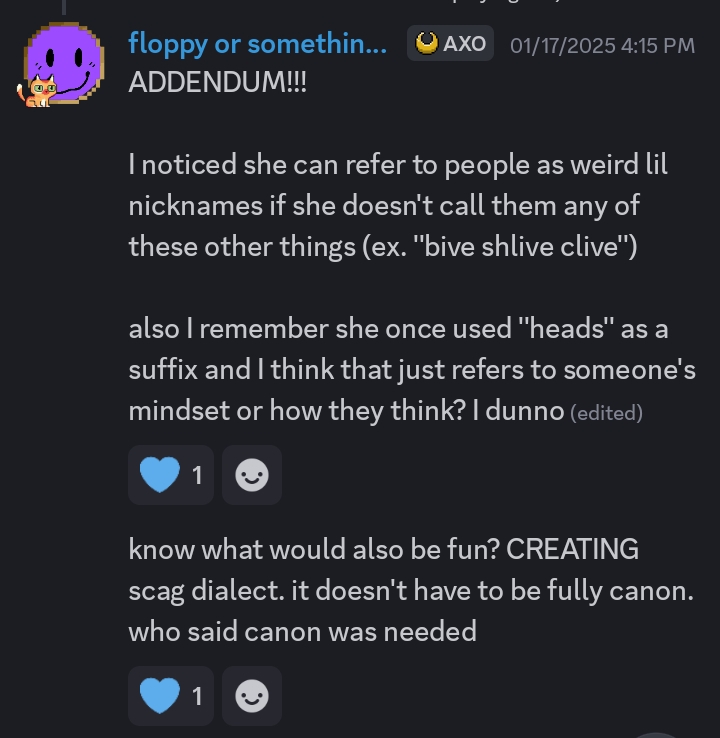Tap the blue heart emoji under scag message
Image resolution: width=720 pixels, height=738 pixels.
tap(158, 696)
